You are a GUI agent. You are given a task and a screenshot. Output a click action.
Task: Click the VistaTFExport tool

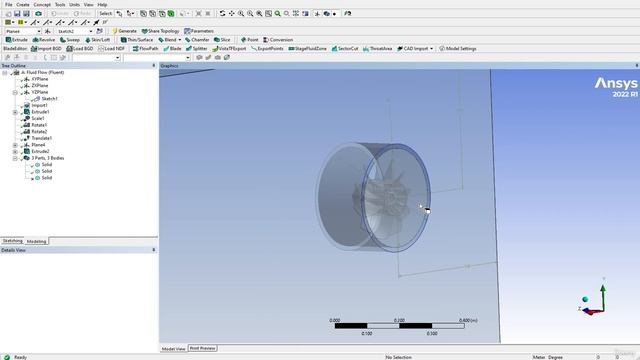coord(229,49)
